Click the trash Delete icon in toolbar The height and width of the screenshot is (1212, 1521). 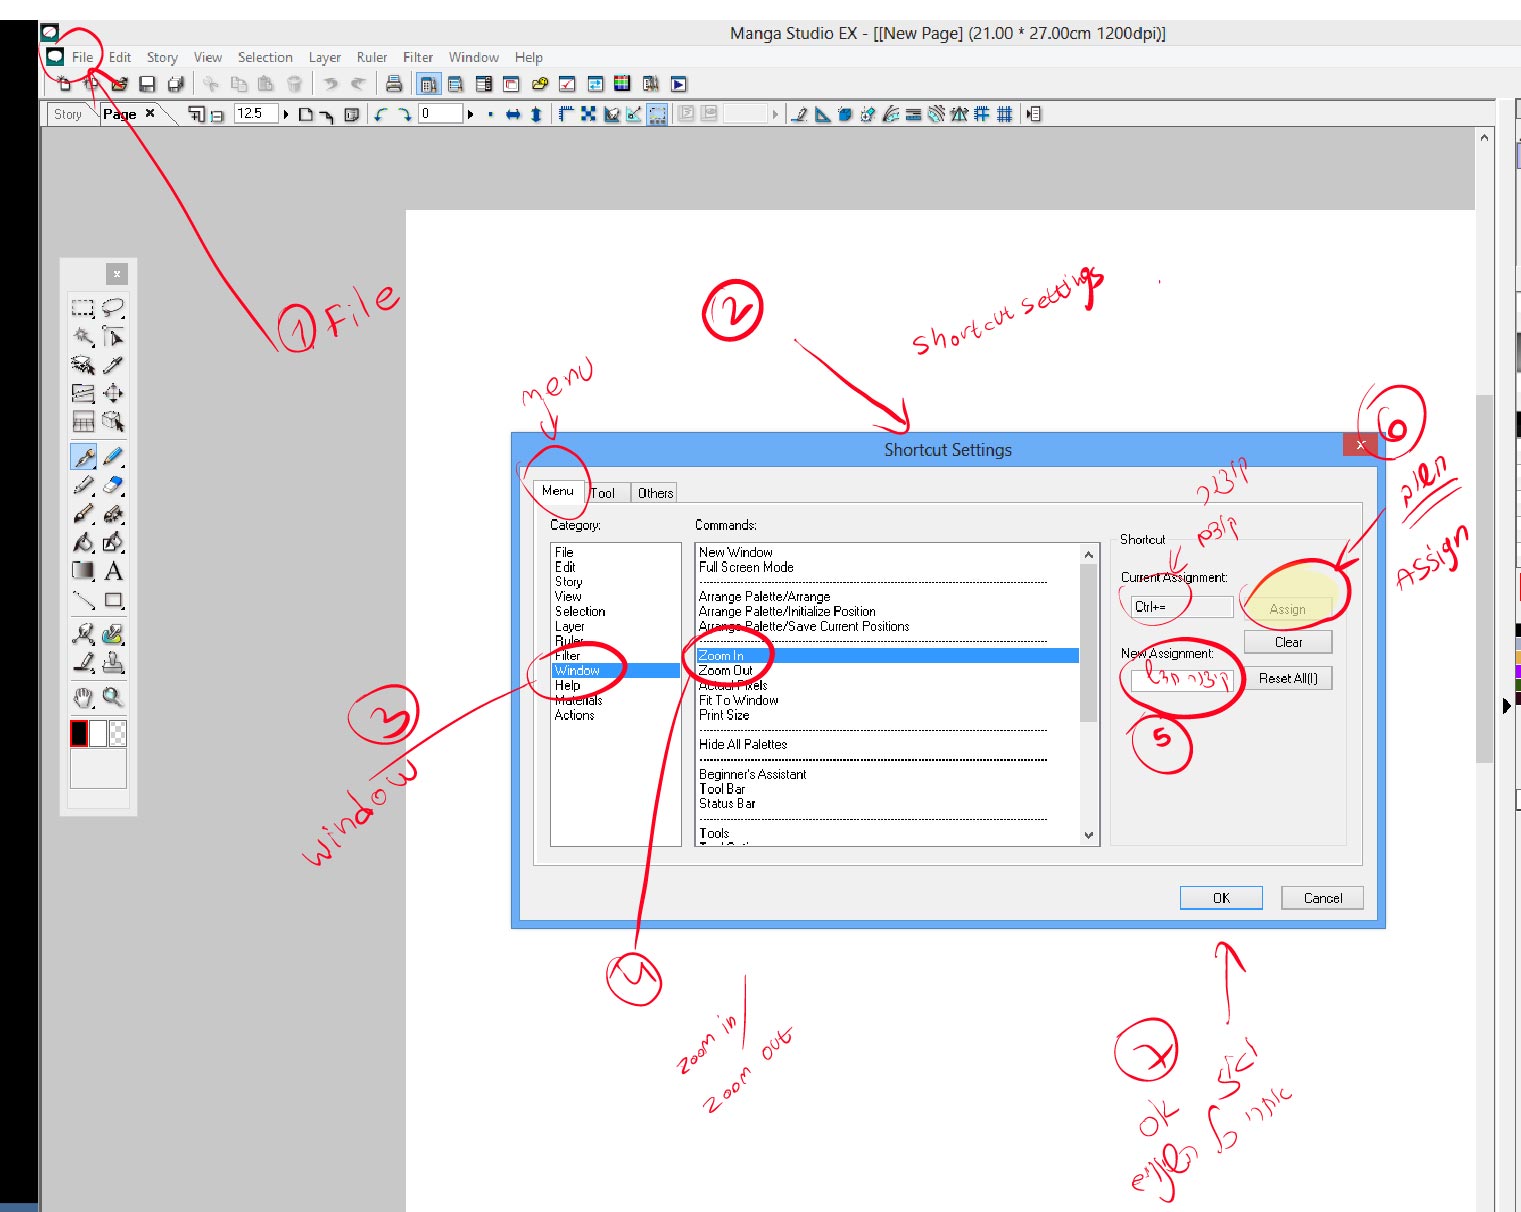(x=294, y=84)
